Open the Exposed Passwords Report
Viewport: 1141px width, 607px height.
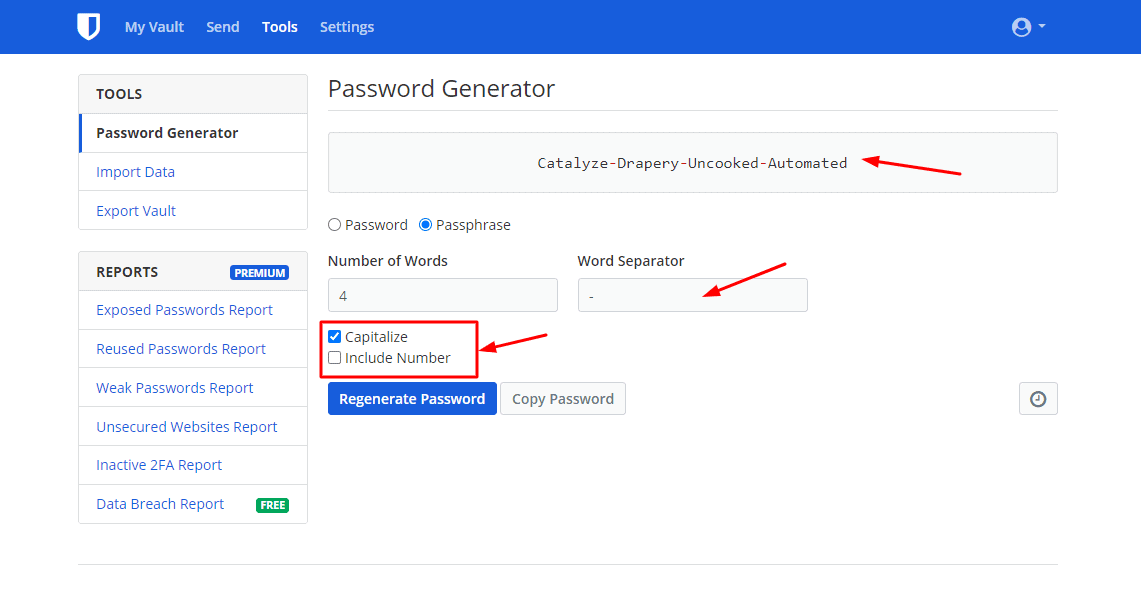pyautogui.click(x=184, y=310)
